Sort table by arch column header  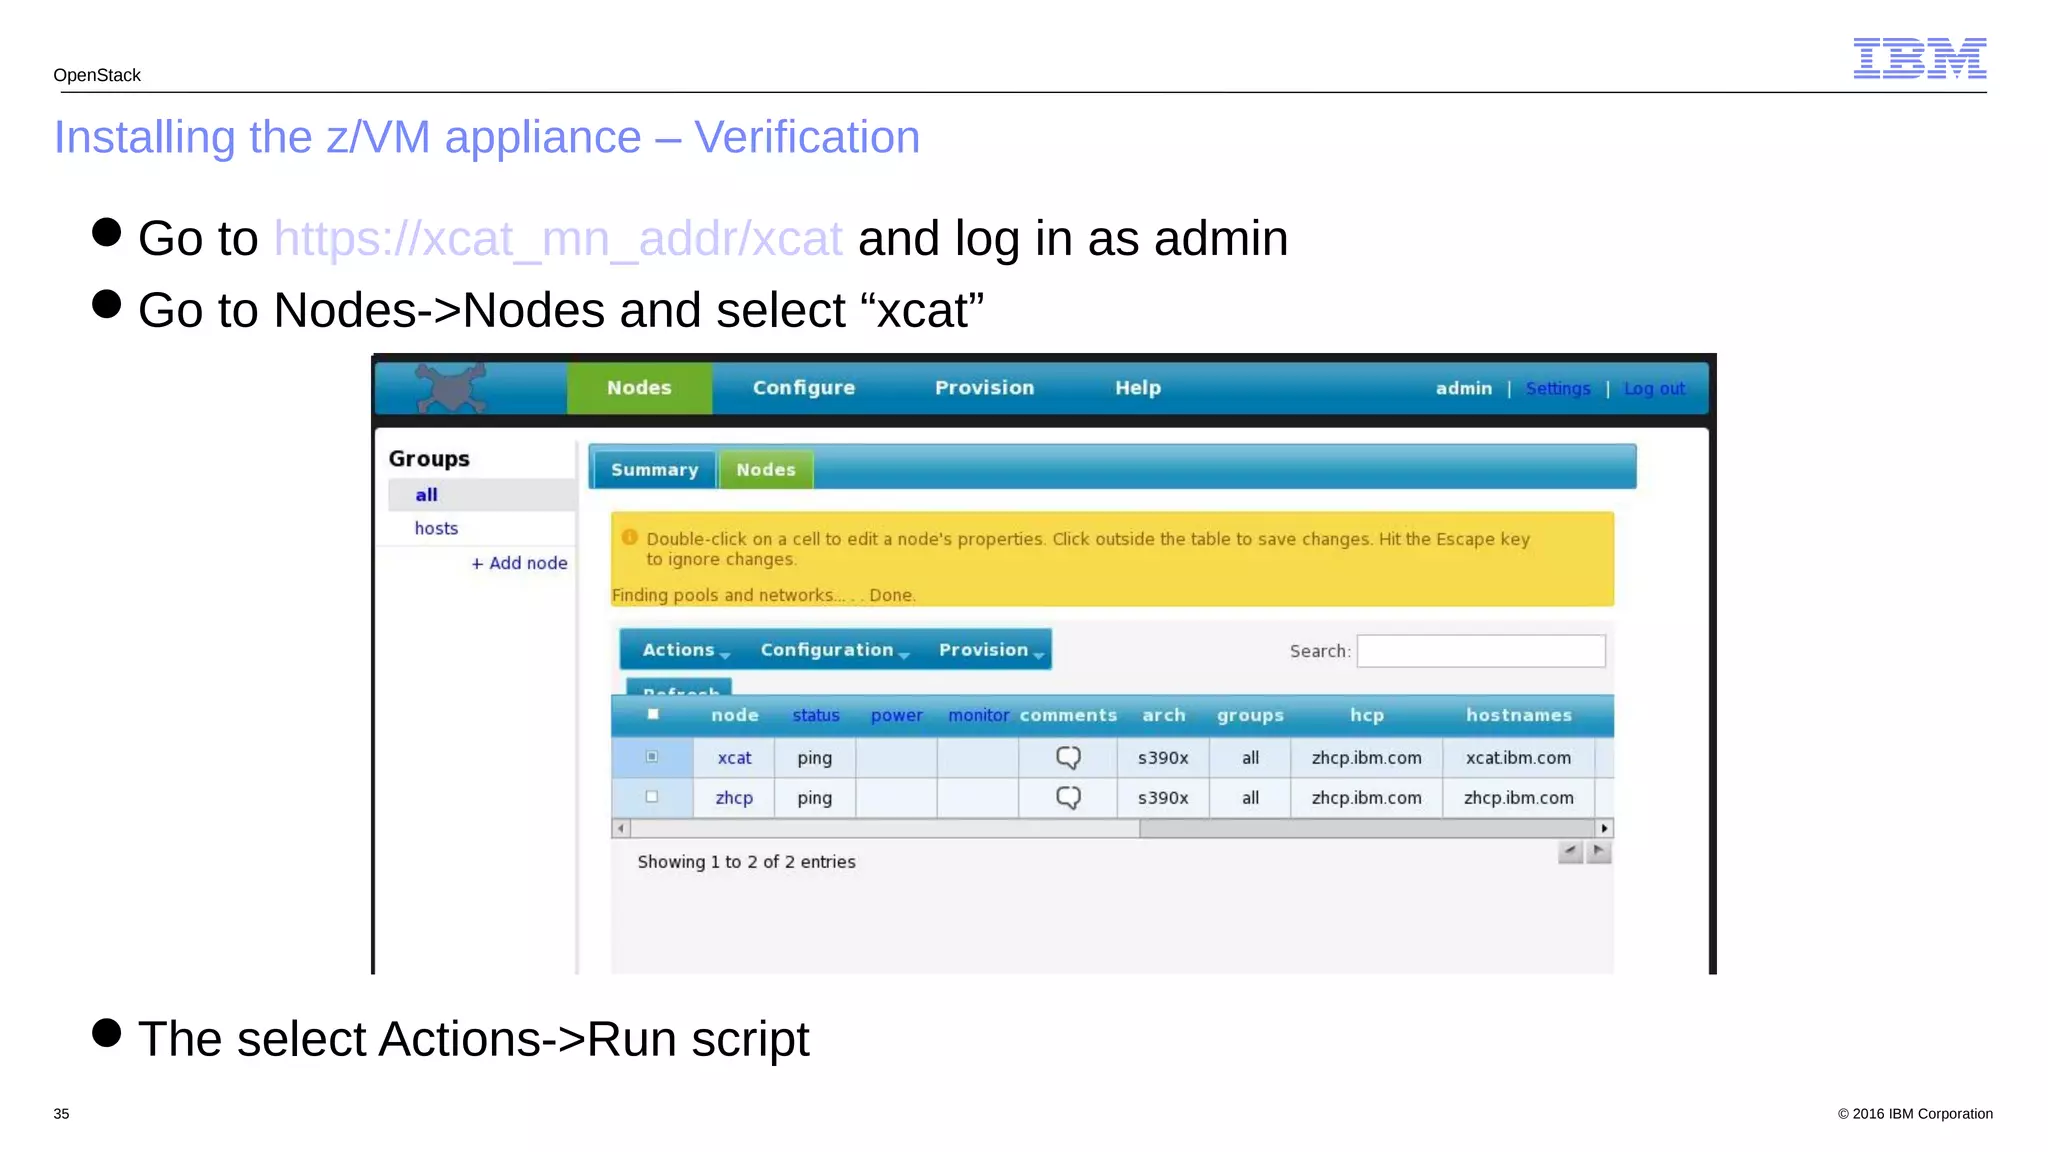coord(1164,715)
